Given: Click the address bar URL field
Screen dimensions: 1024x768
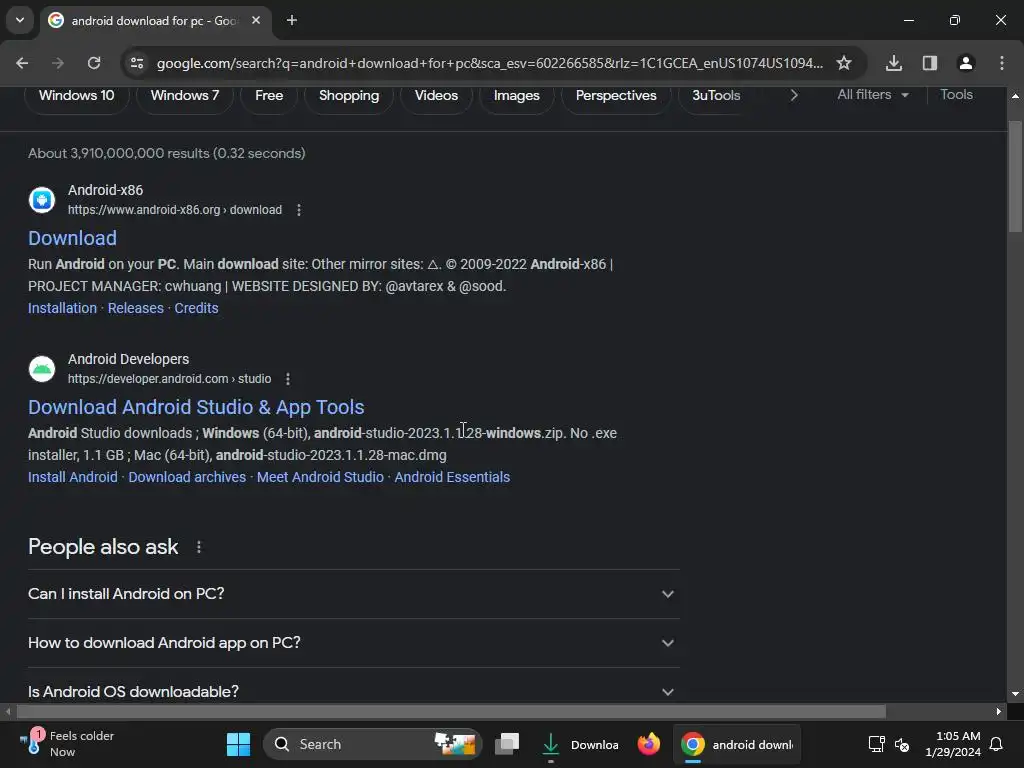Looking at the screenshot, I should coord(489,63).
